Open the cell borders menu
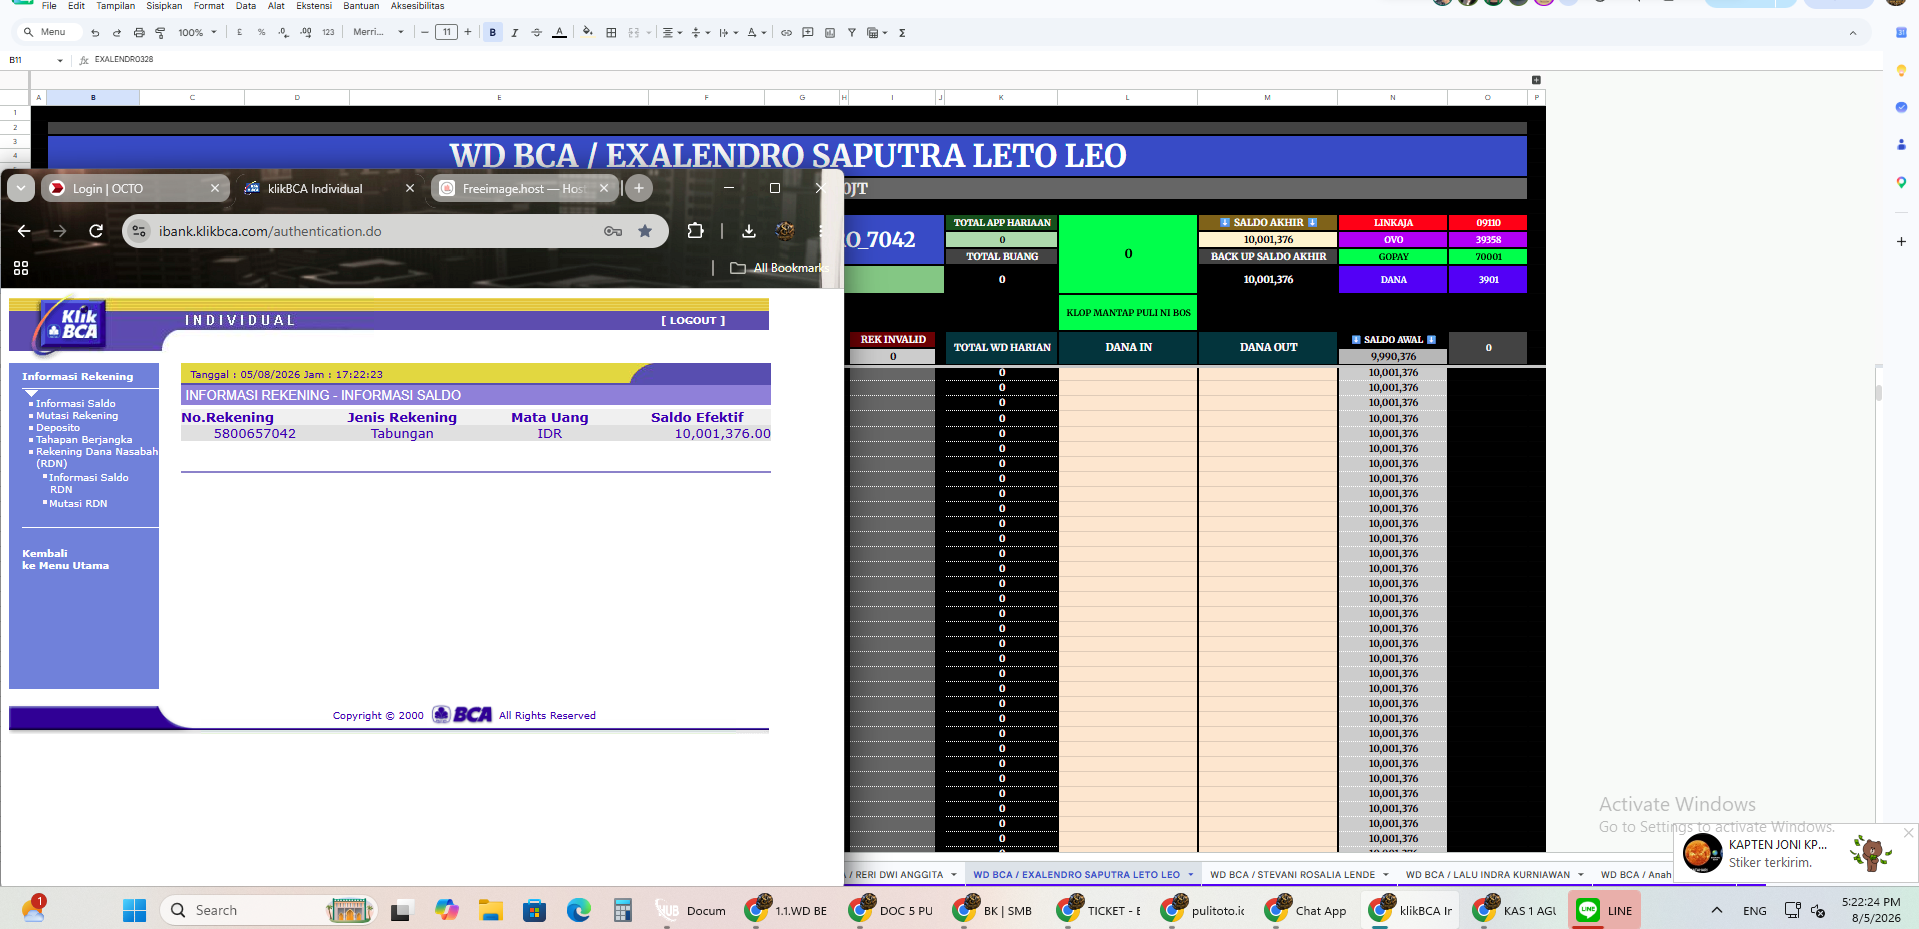 click(611, 33)
